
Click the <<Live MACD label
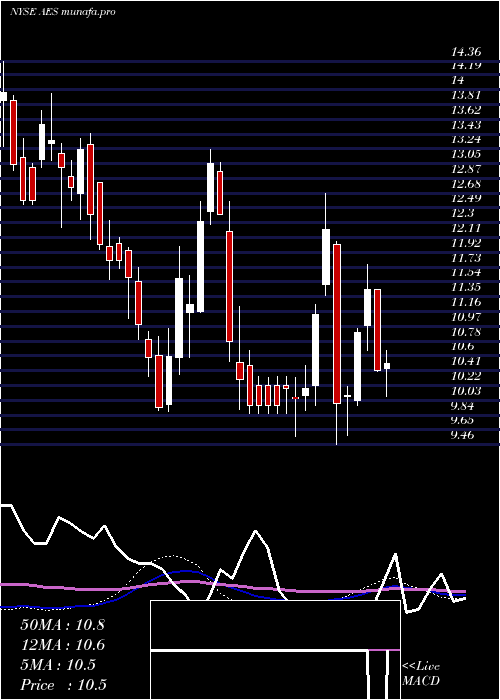click(x=421, y=674)
